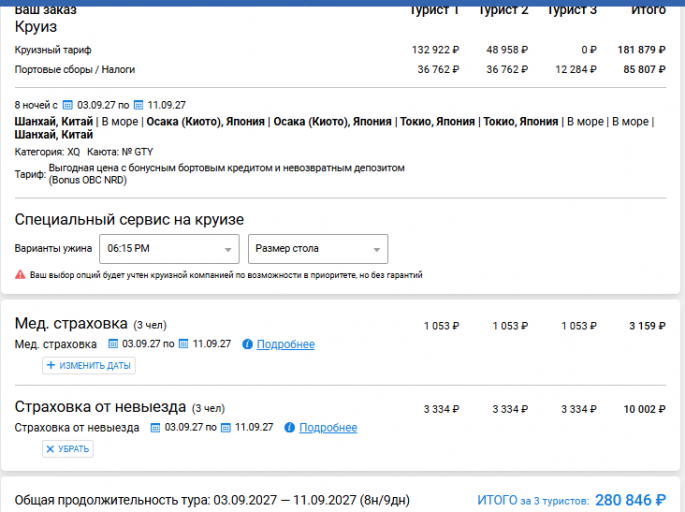The height and width of the screenshot is (512, 685).
Task: Click the cruise tariff total 181 879 ₽
Action: coord(641,50)
